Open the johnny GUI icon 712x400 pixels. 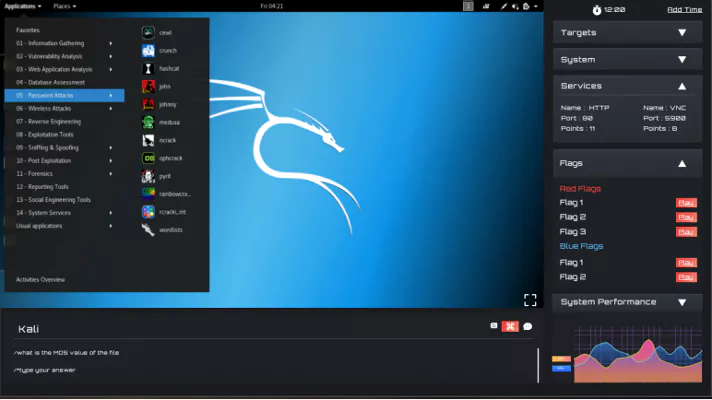pyautogui.click(x=148, y=104)
